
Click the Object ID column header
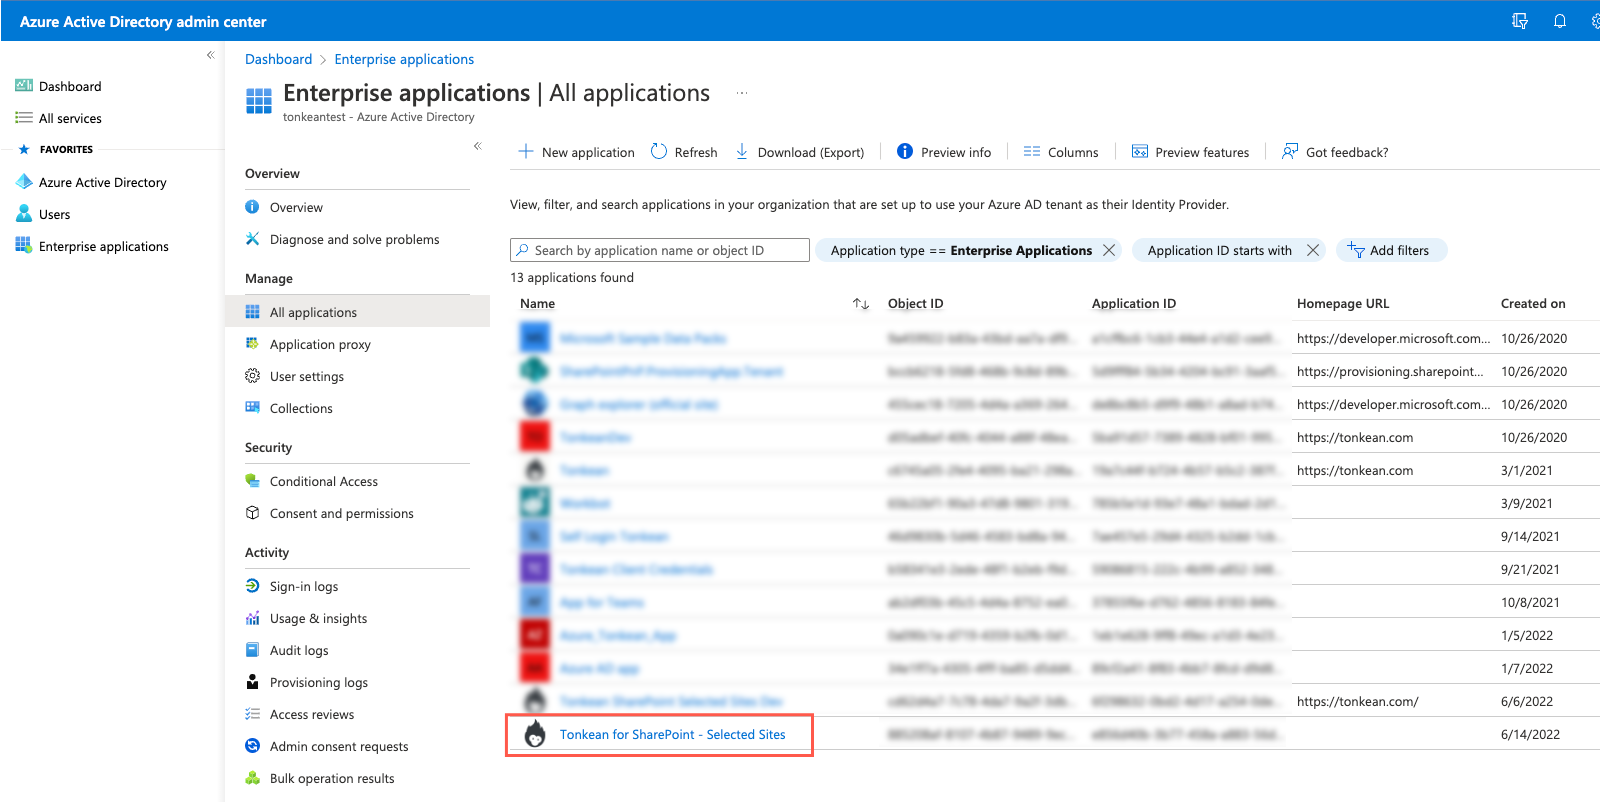pos(915,304)
